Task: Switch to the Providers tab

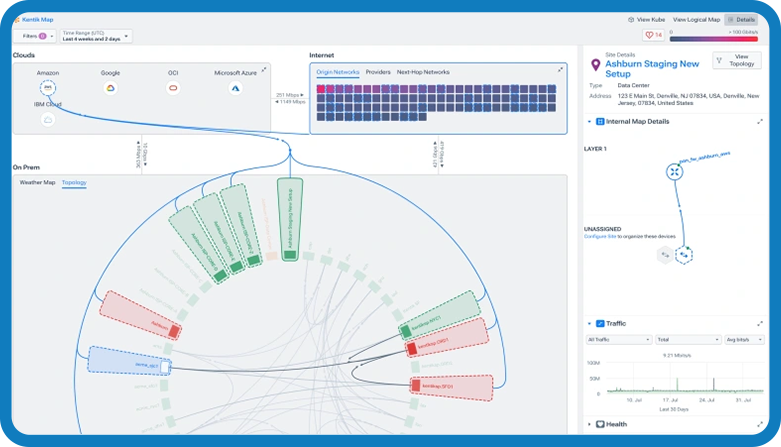Action: [x=378, y=72]
